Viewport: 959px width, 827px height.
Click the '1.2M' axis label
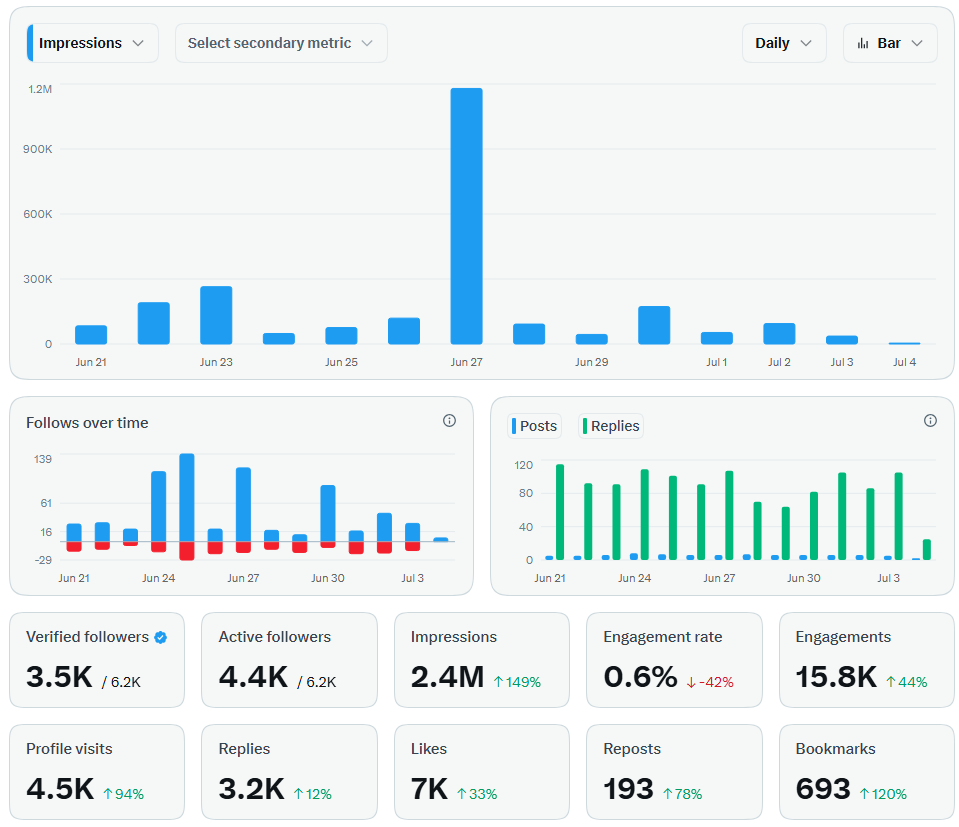[x=40, y=89]
